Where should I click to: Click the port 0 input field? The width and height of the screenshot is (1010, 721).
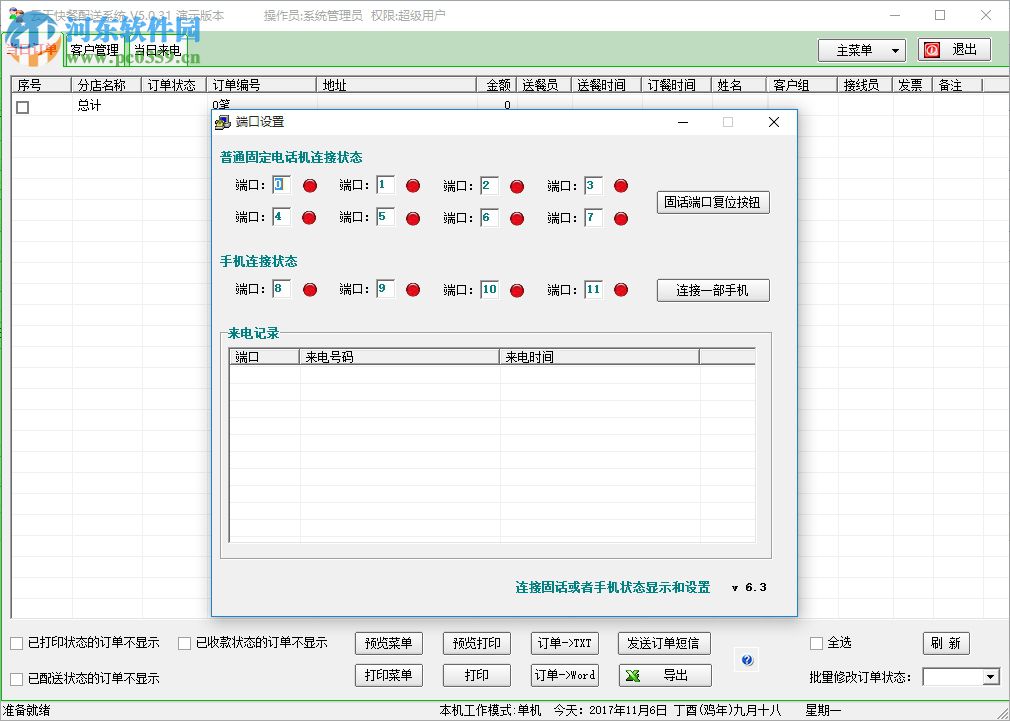(281, 185)
